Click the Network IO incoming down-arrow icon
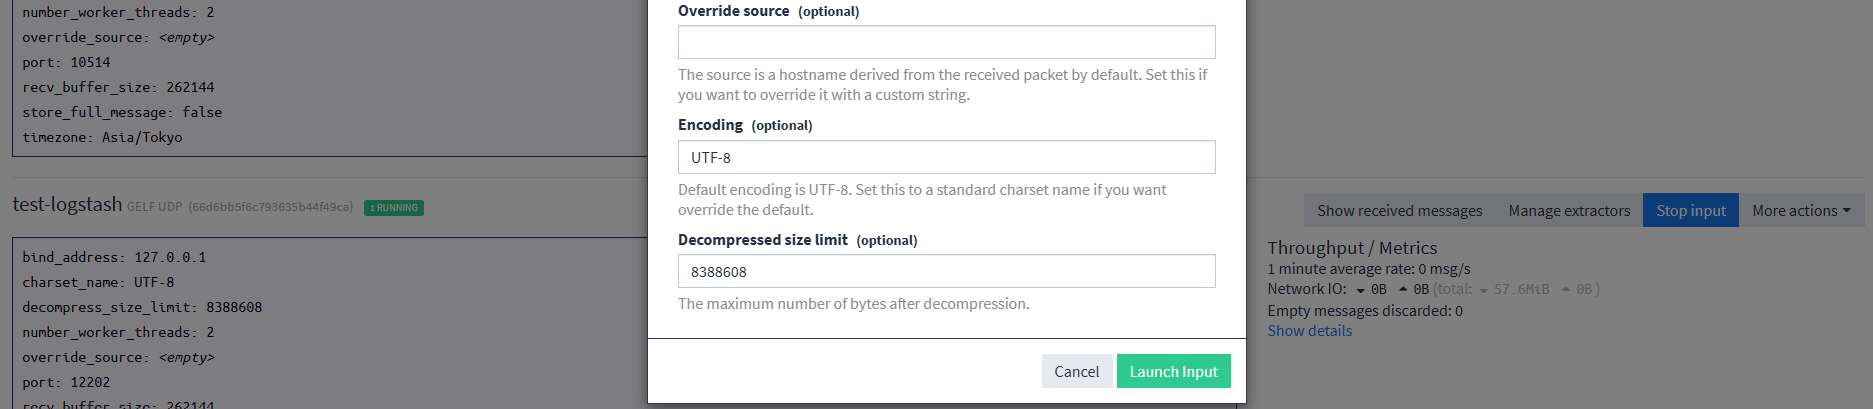 pyautogui.click(x=1360, y=290)
